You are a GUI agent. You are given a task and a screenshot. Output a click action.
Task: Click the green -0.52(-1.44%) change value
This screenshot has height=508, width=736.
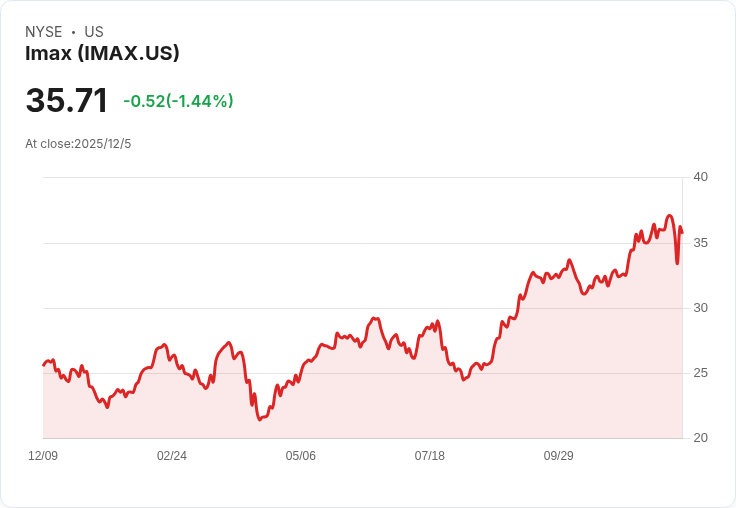pos(178,101)
